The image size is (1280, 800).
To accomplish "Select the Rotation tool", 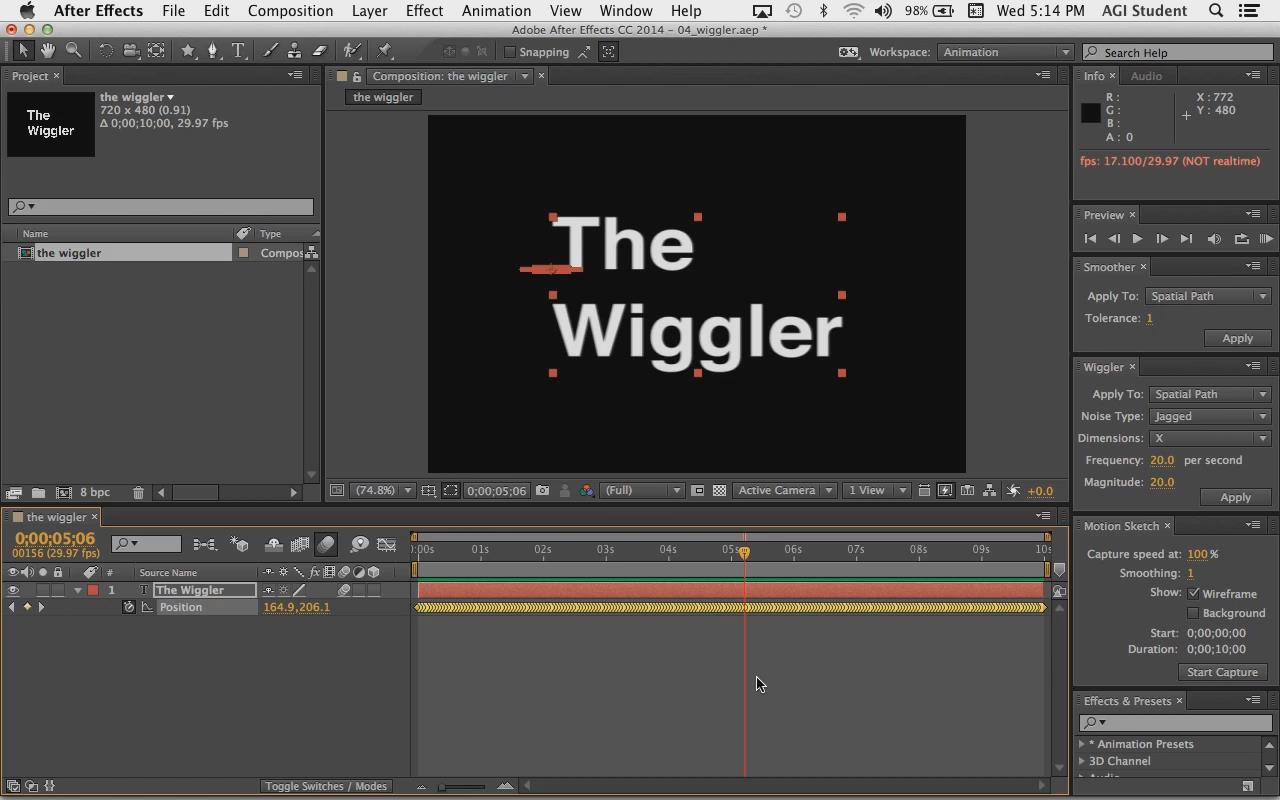I will tap(105, 51).
